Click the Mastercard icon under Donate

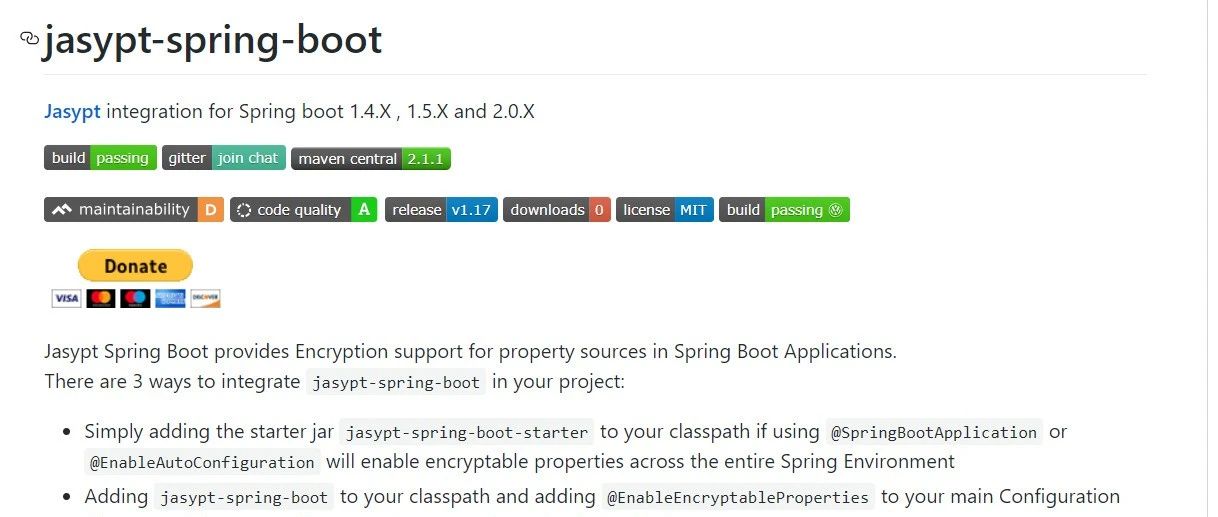point(101,298)
